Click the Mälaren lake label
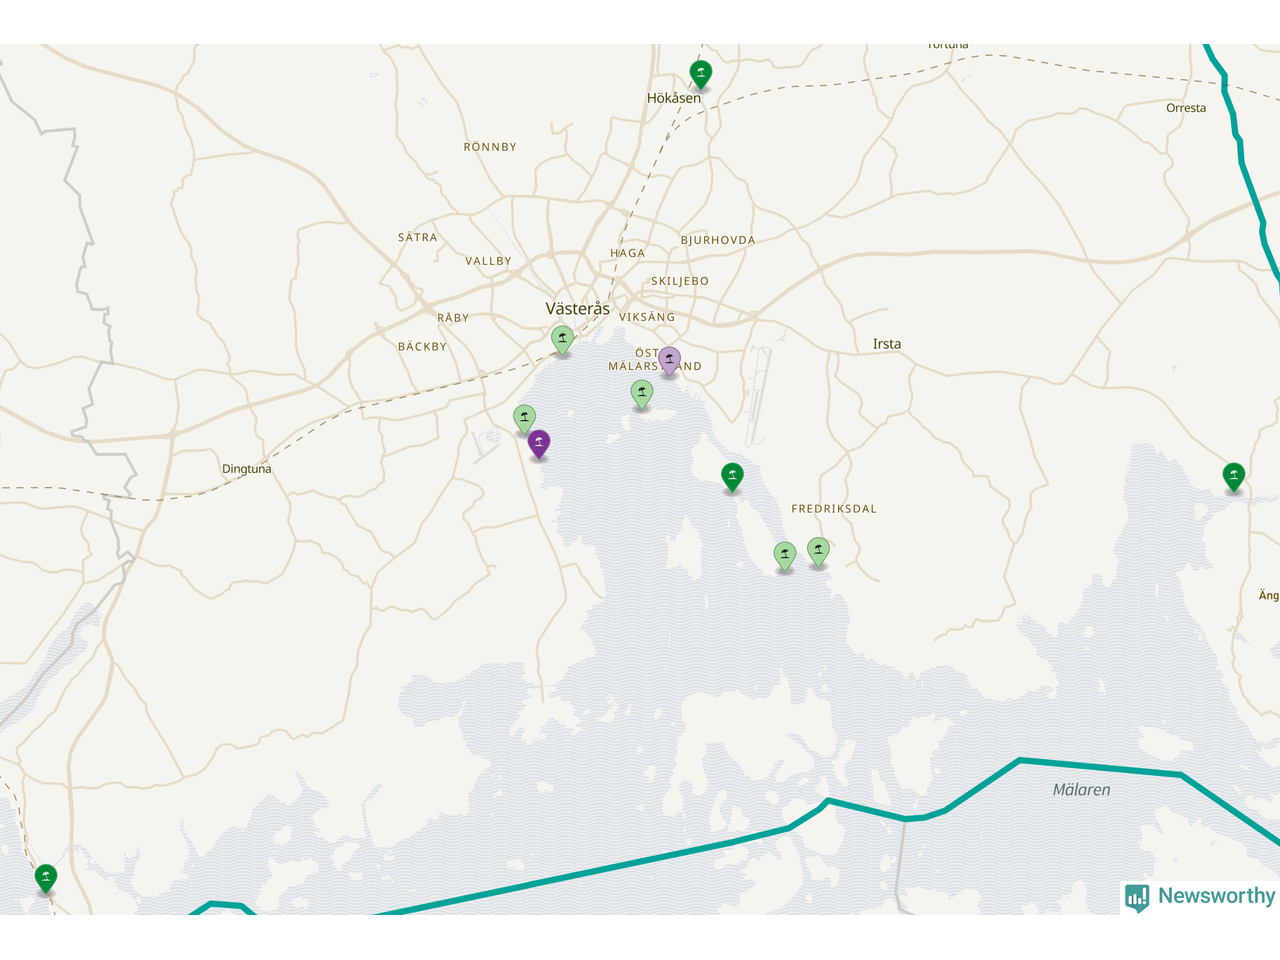Image resolution: width=1280 pixels, height=960 pixels. pyautogui.click(x=1081, y=790)
